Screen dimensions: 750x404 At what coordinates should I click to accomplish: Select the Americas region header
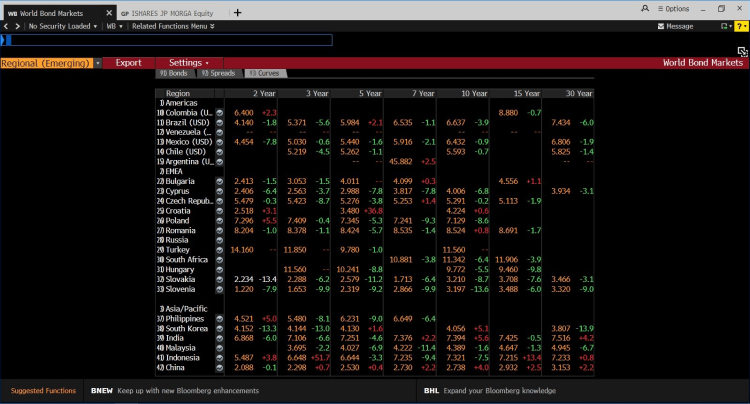[x=179, y=103]
